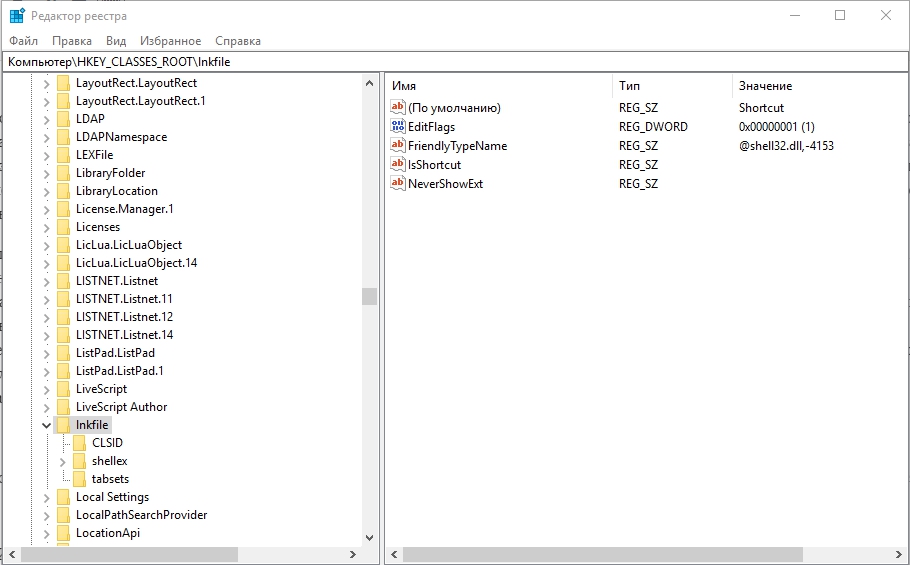Click the Registry Editor app icon in title bar

pyautogui.click(x=17, y=16)
